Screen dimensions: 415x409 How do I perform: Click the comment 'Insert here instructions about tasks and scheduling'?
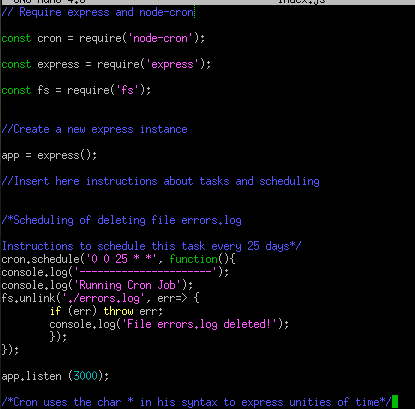(160, 181)
